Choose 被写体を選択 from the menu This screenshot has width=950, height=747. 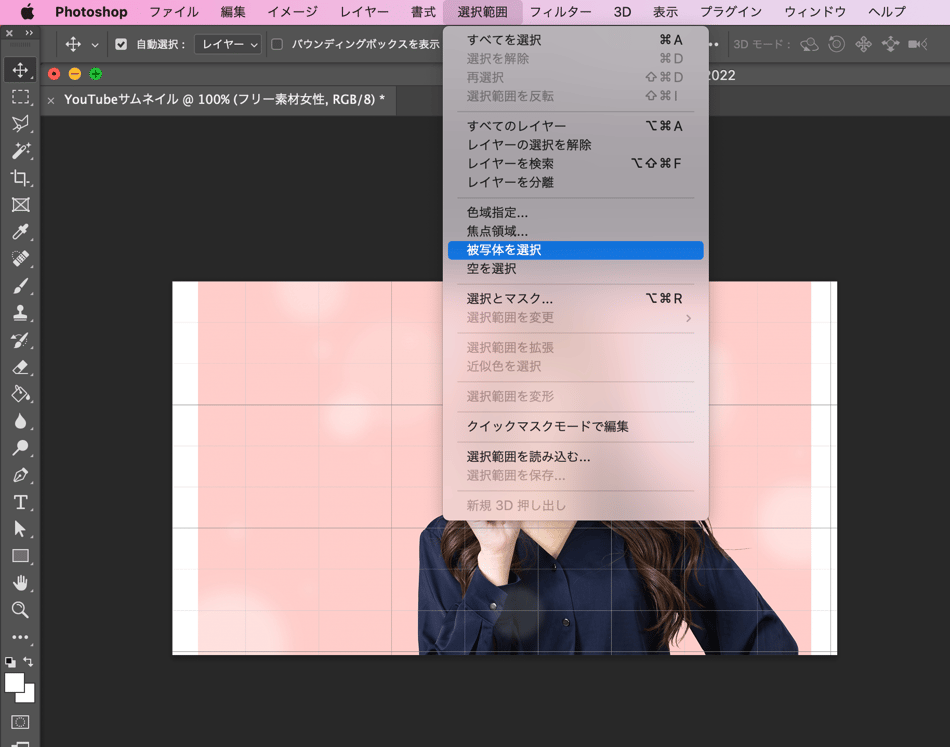(x=575, y=250)
